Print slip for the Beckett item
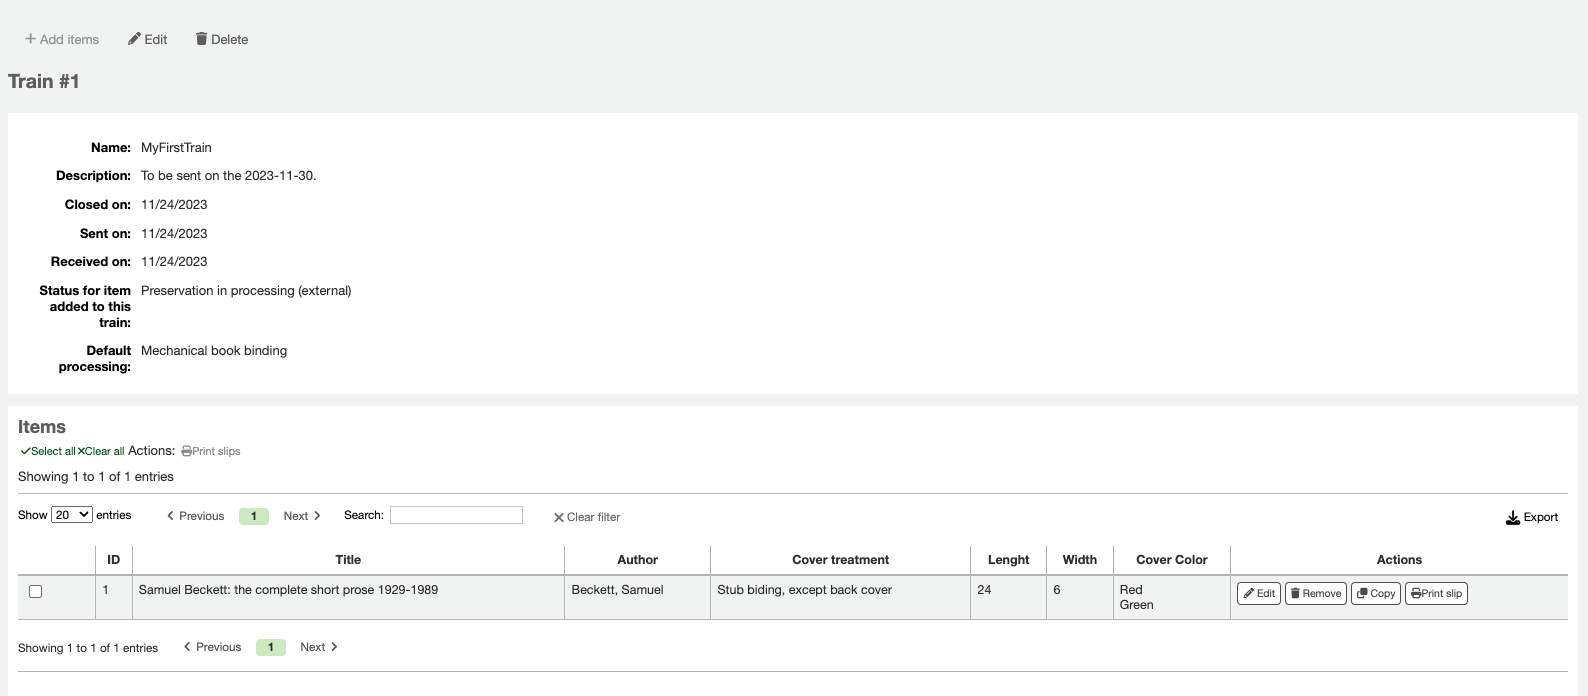Screen dimensions: 1588x696 point(1435,593)
